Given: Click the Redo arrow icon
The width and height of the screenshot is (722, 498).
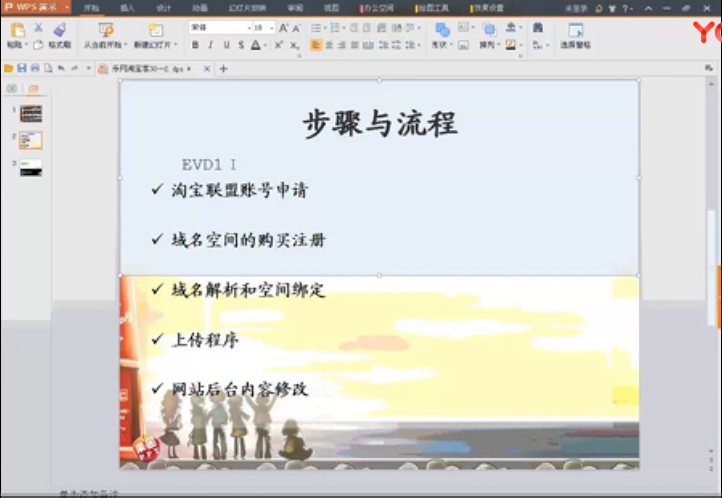Looking at the screenshot, I should (x=75, y=69).
